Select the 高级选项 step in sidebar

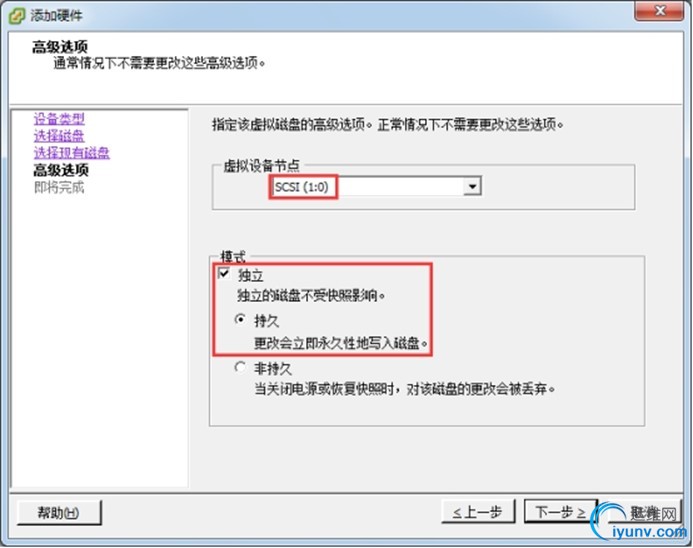[61, 170]
